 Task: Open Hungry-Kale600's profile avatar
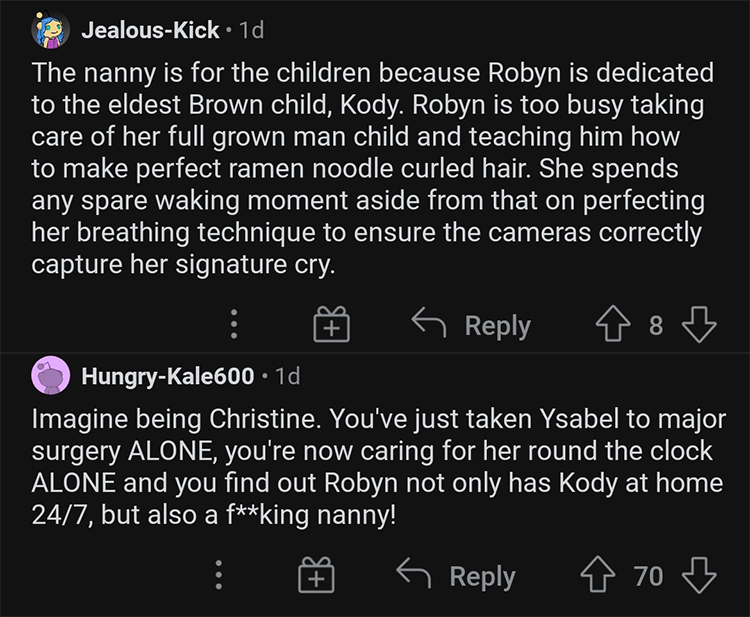pyautogui.click(x=50, y=376)
